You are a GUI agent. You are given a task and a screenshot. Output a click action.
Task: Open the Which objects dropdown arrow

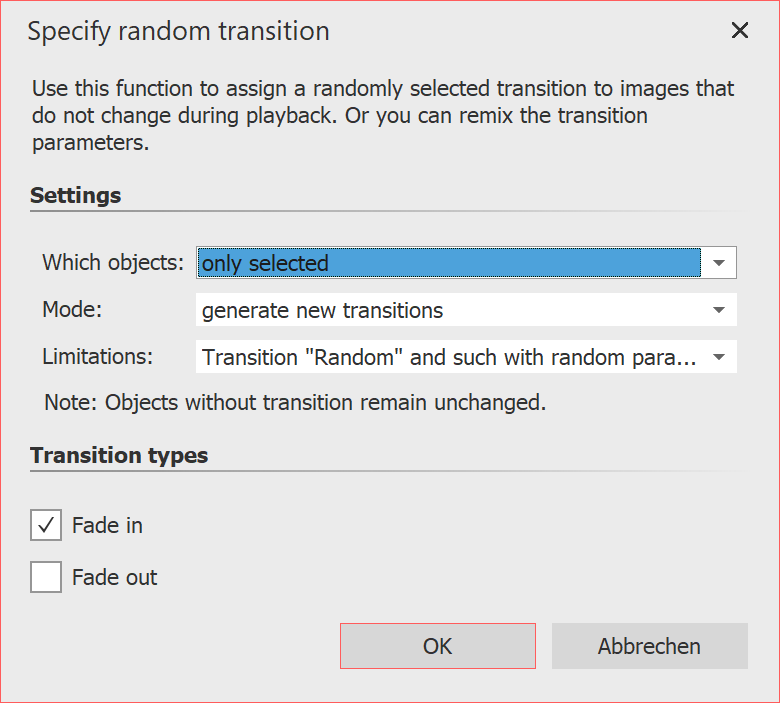click(x=719, y=263)
